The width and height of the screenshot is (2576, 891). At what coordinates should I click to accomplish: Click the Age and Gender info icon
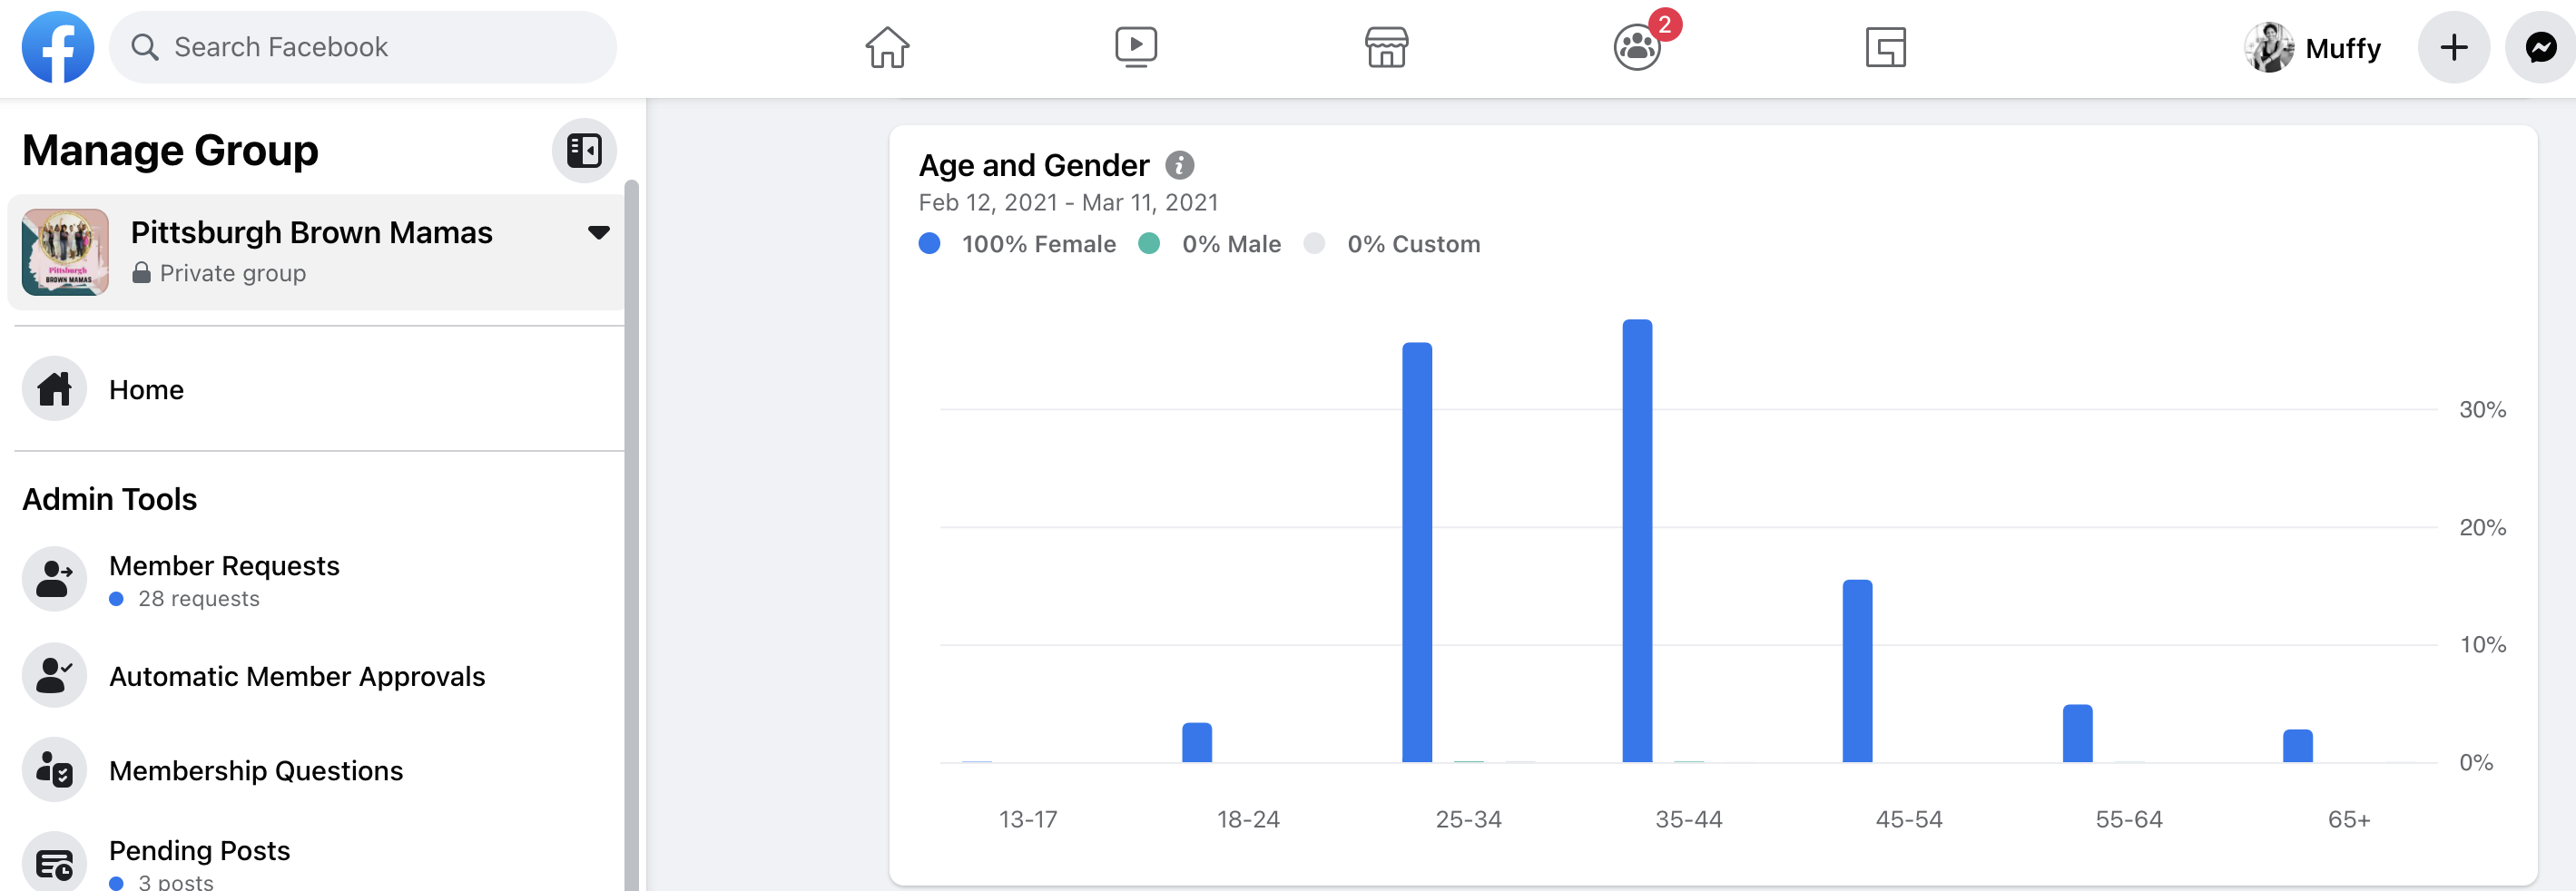1180,165
